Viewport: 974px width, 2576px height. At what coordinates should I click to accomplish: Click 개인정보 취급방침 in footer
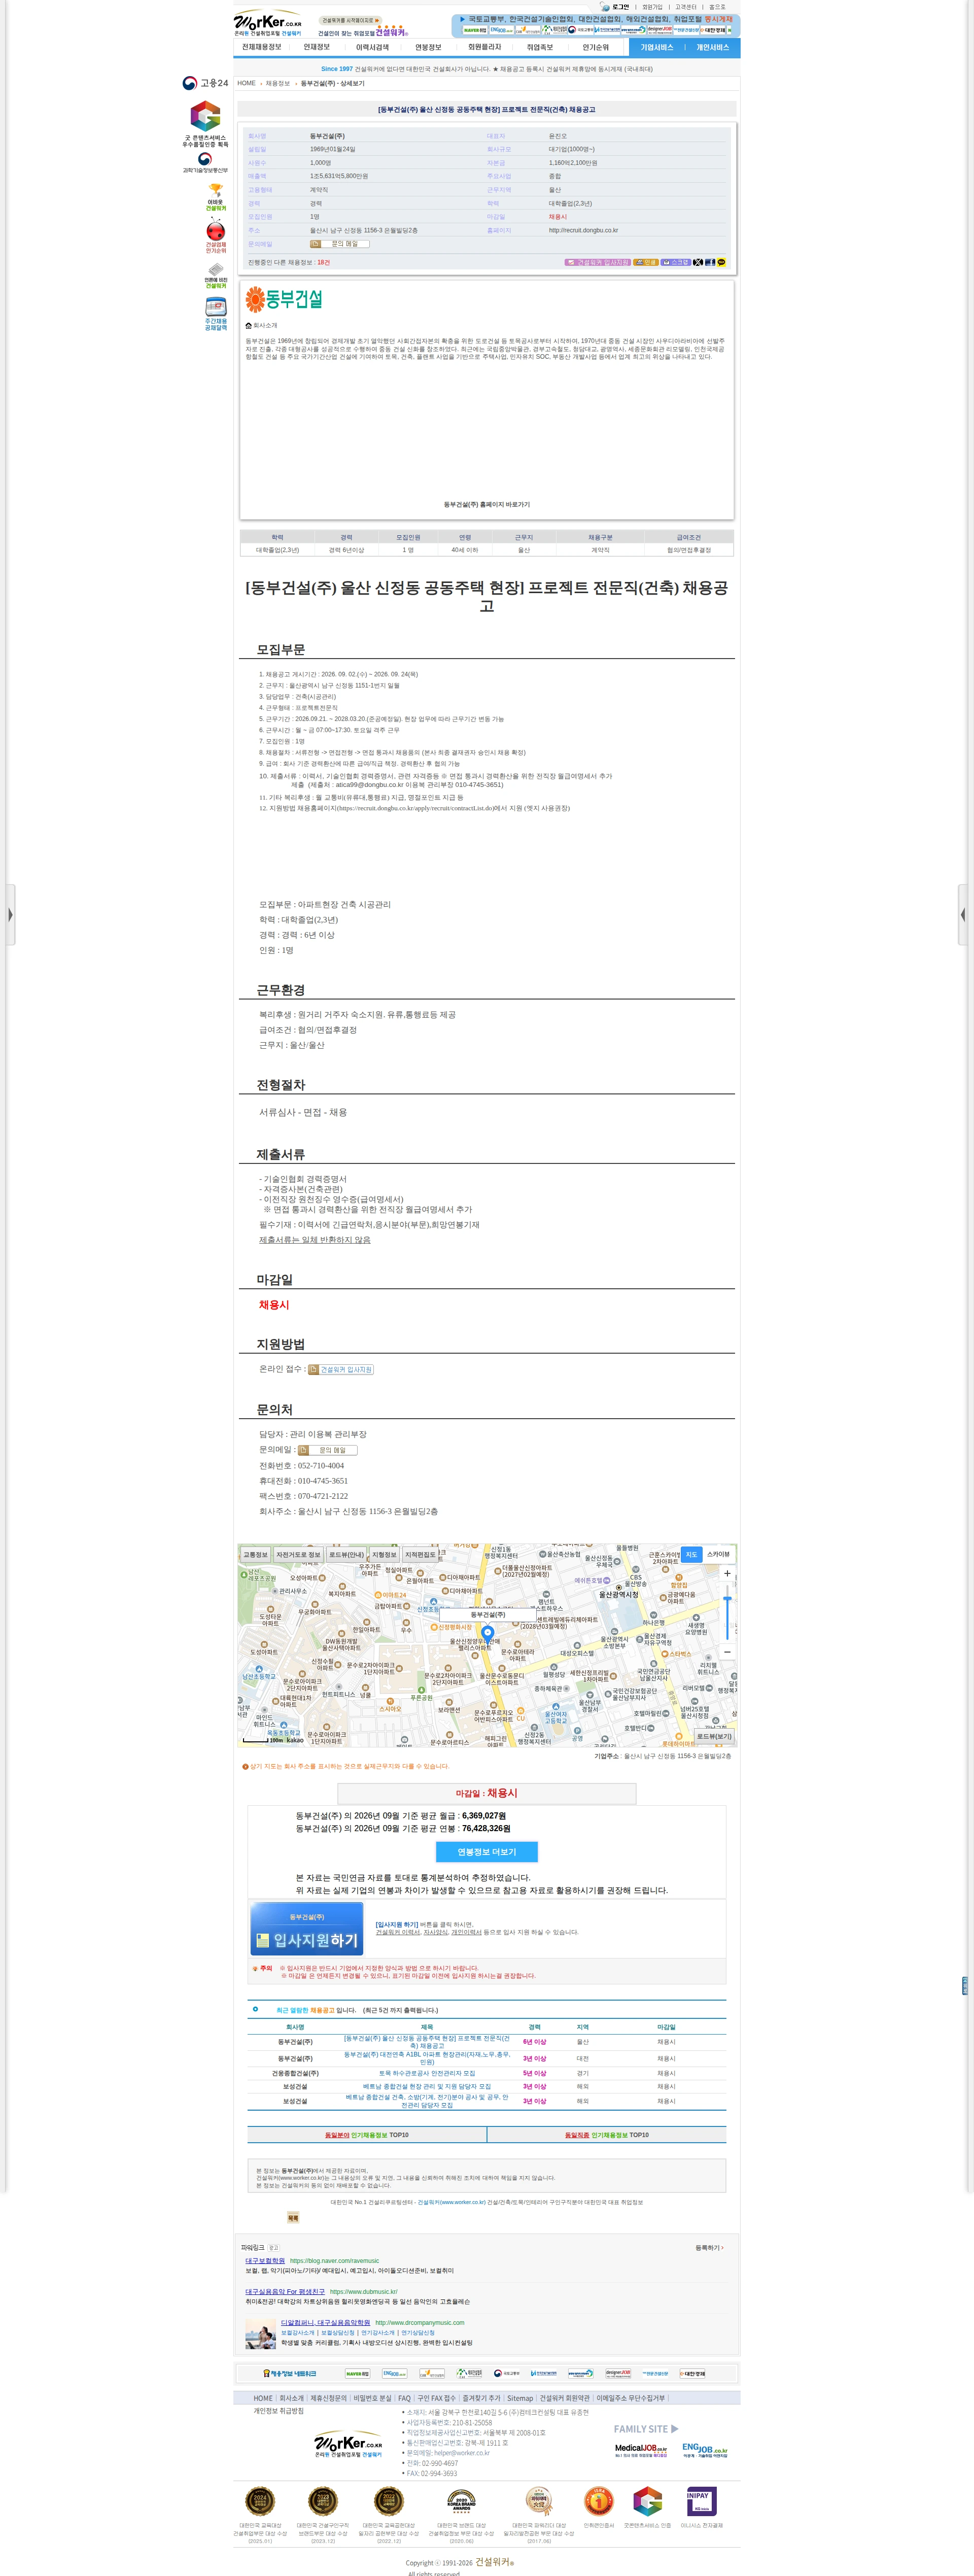(x=279, y=2411)
